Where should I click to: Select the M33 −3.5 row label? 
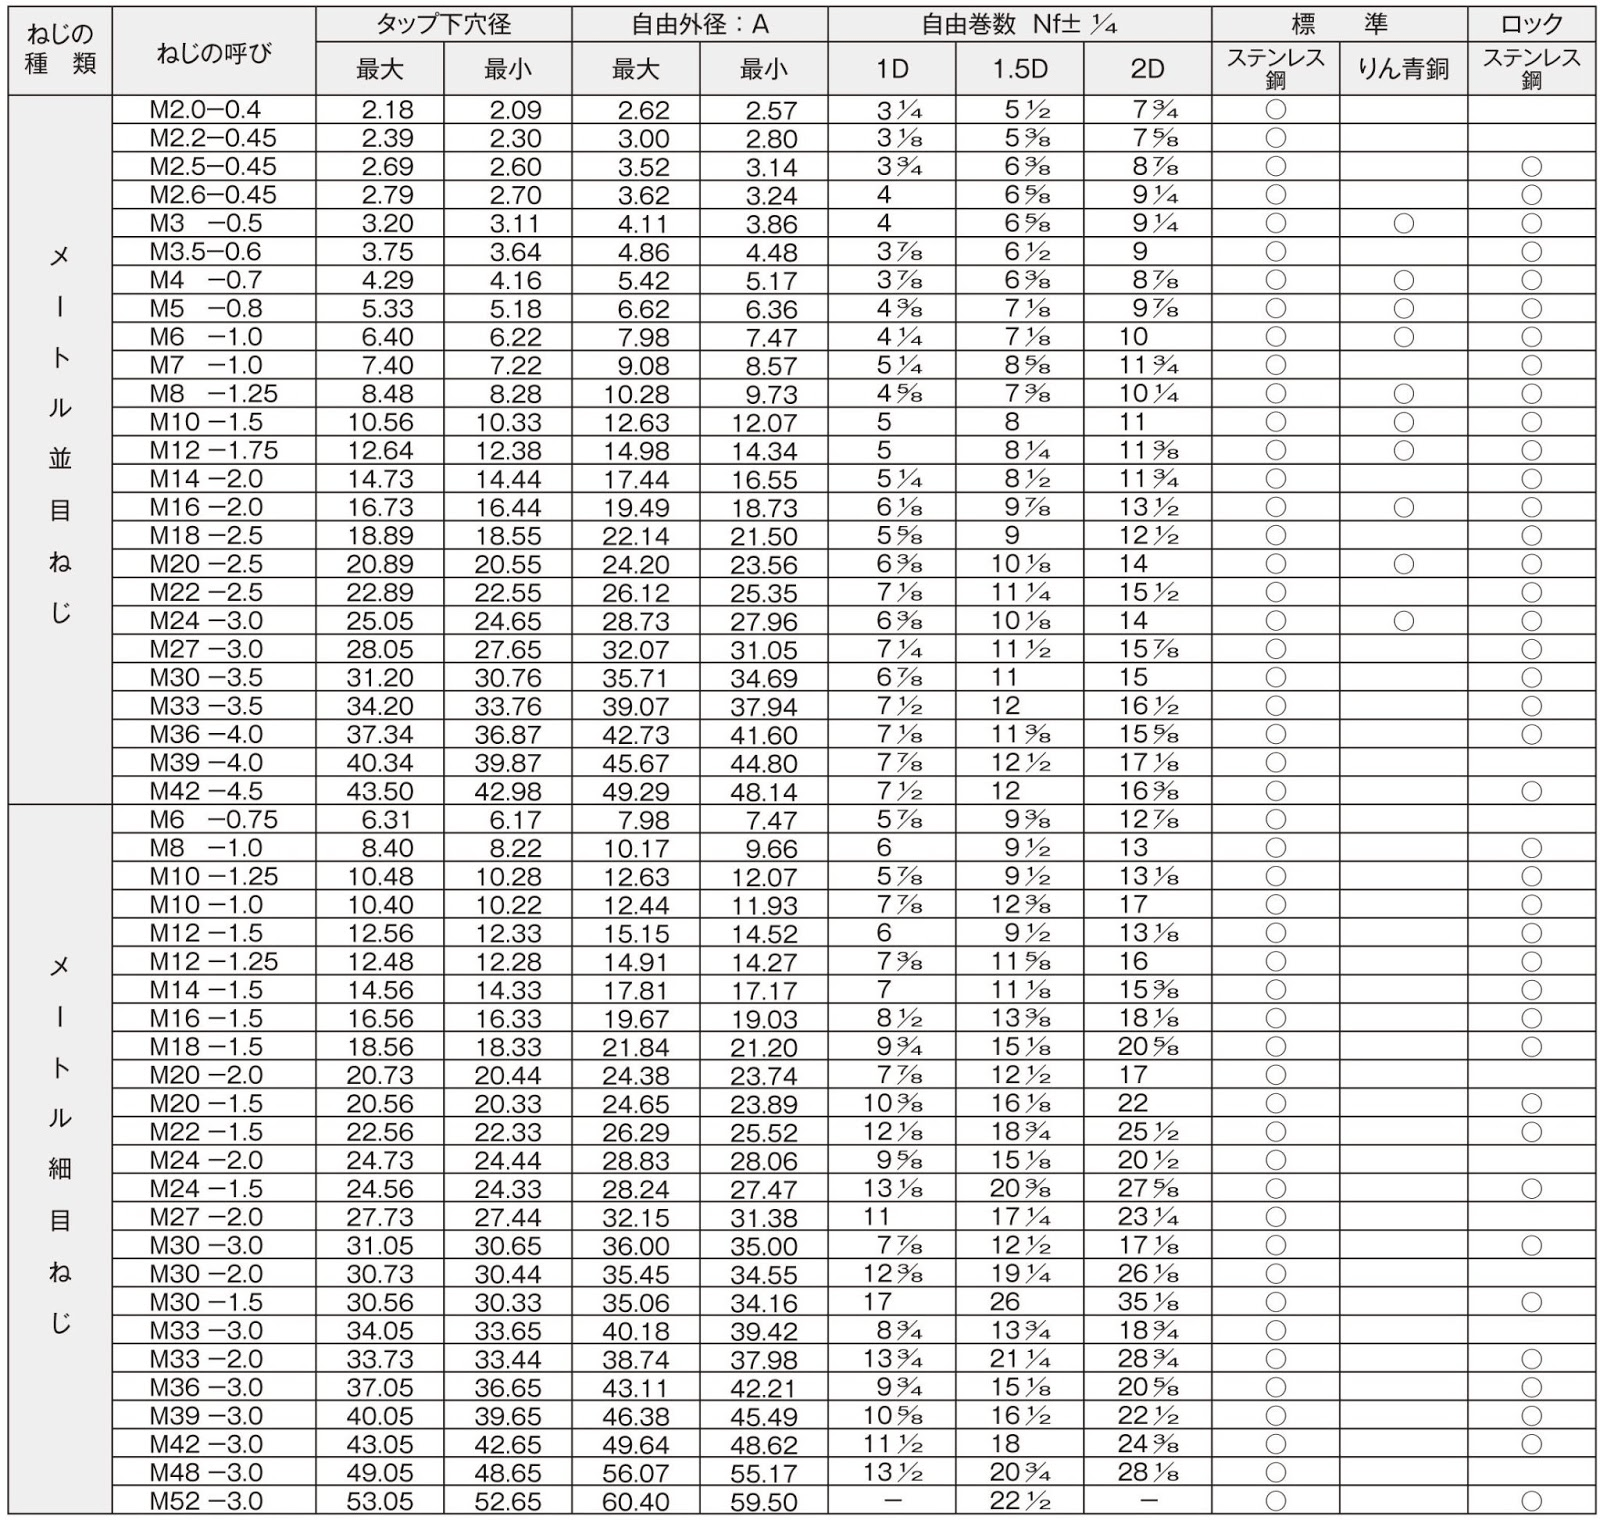point(205,707)
